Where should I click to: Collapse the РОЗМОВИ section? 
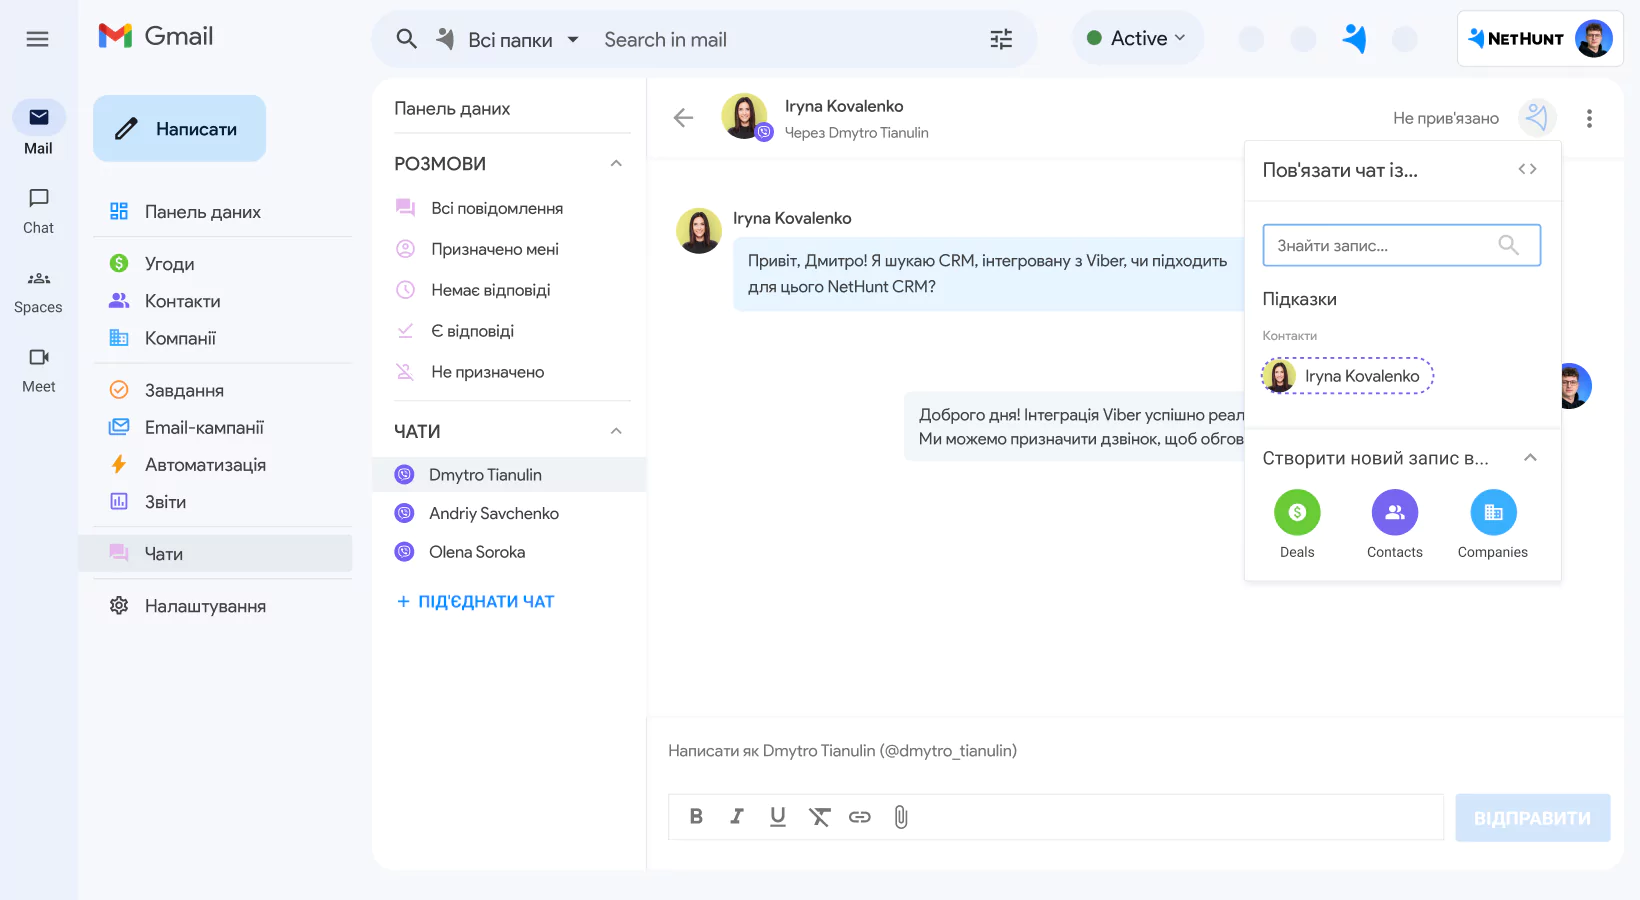coord(616,163)
